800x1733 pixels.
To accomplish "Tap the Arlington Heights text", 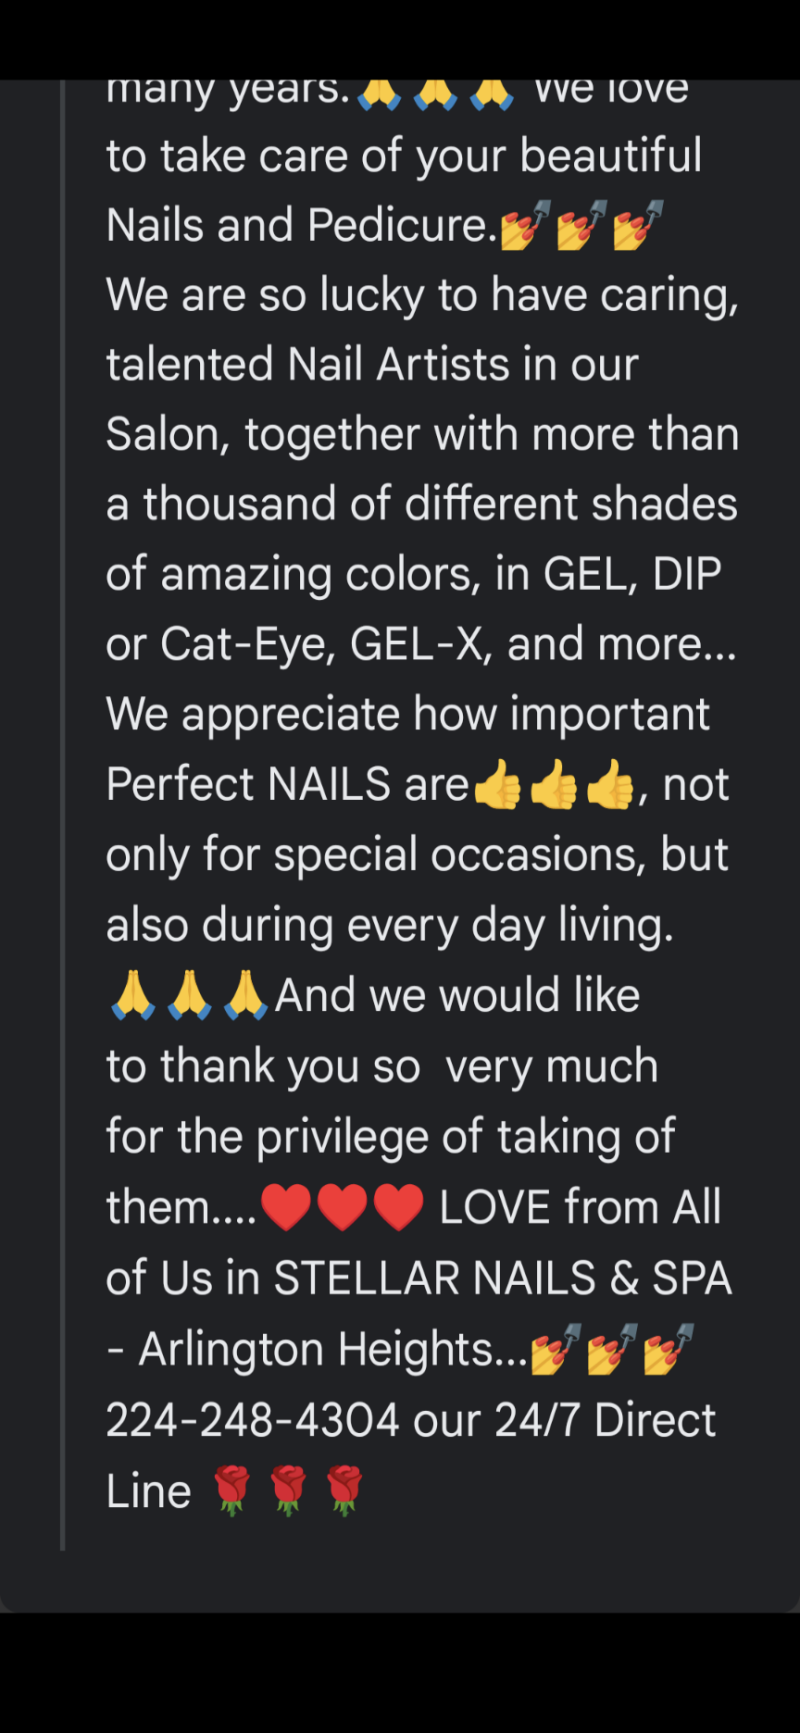I will click(x=316, y=1350).
